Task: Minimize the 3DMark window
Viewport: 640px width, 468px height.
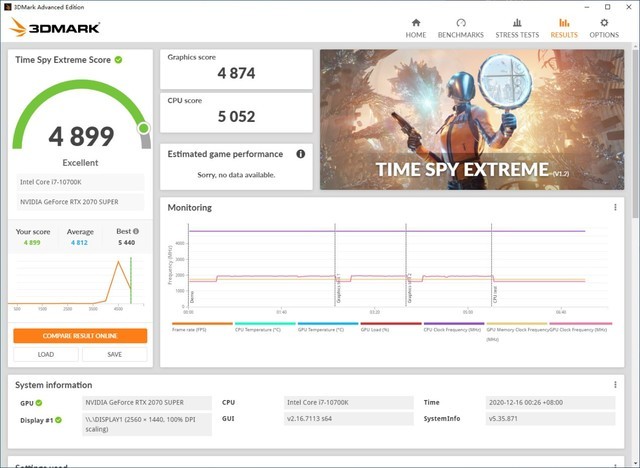Action: 587,7
